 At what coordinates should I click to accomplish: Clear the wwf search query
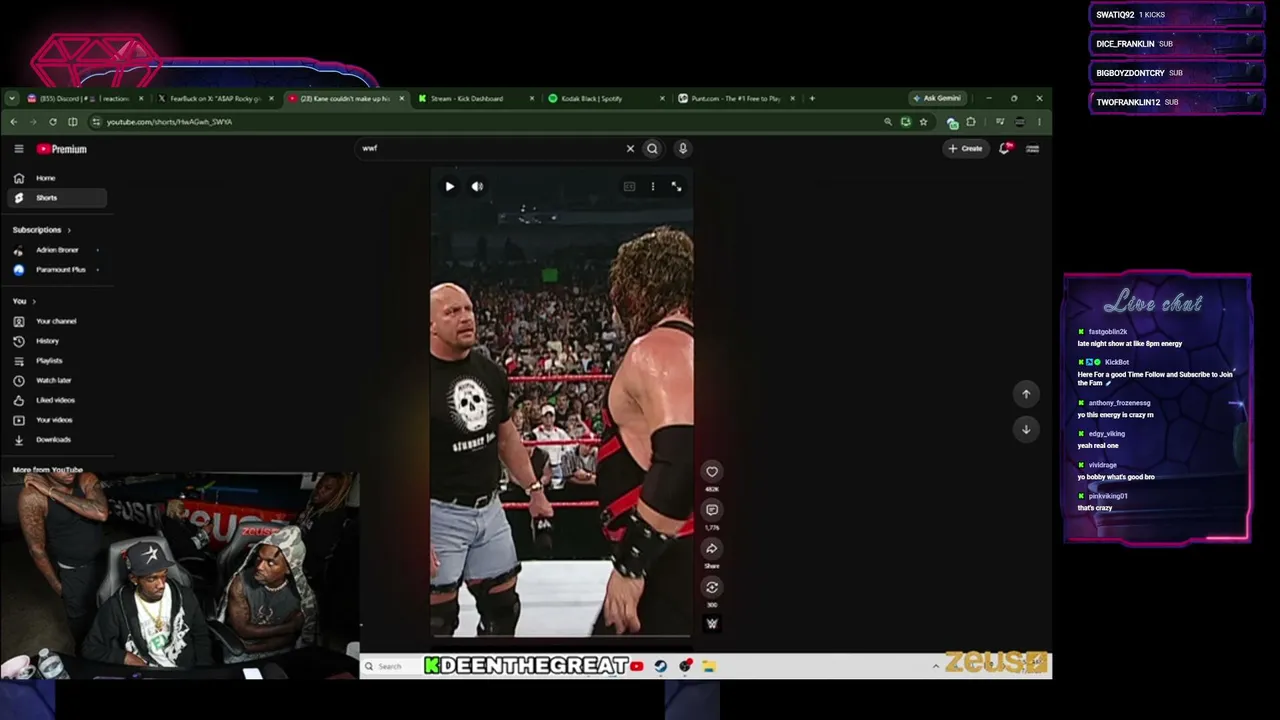630,149
